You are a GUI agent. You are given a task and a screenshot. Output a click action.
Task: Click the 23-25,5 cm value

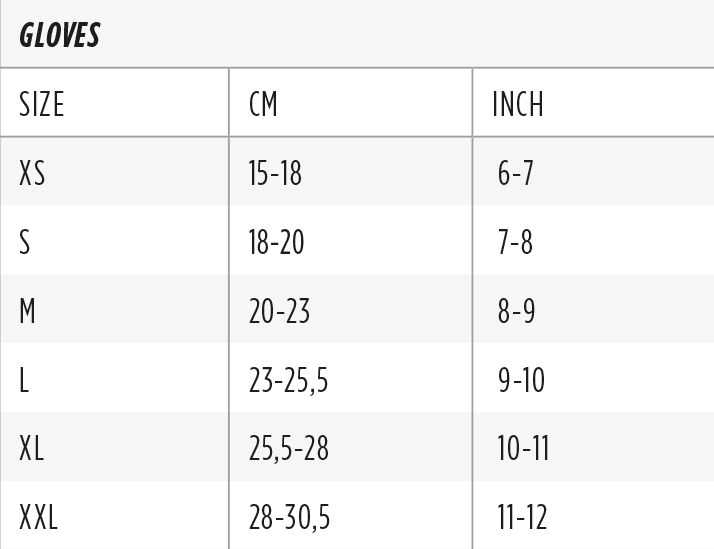point(288,380)
